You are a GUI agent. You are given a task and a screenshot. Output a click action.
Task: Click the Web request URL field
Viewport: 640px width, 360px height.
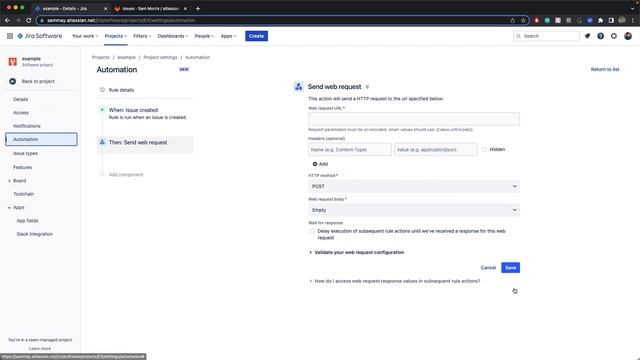(x=414, y=119)
